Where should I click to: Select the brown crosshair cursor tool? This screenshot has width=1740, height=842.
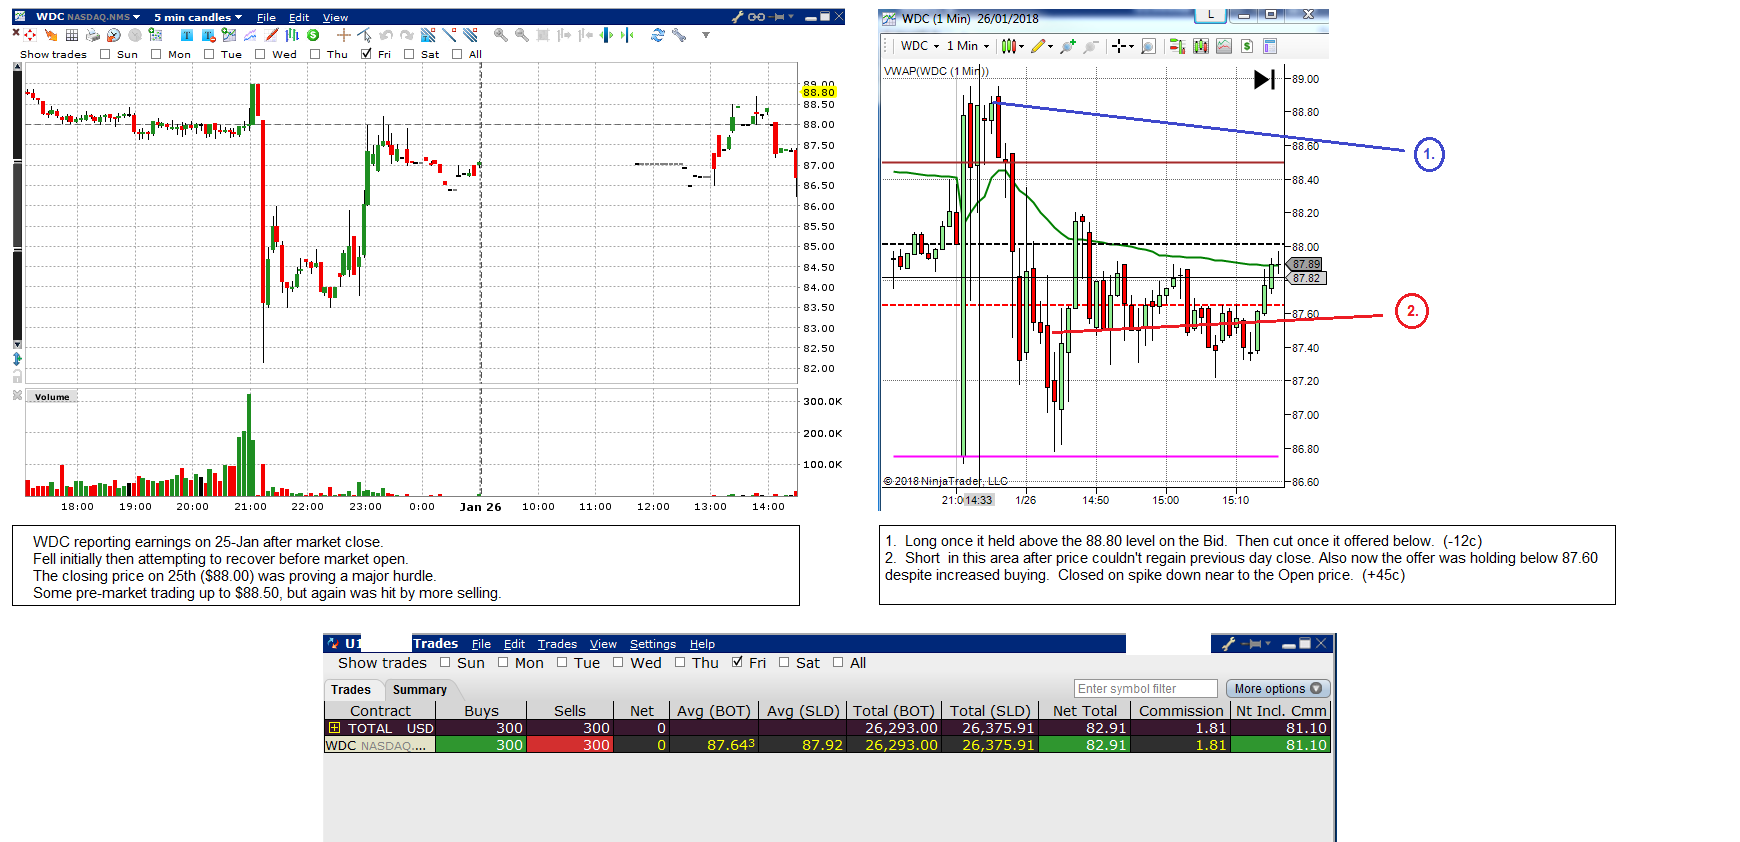click(344, 35)
